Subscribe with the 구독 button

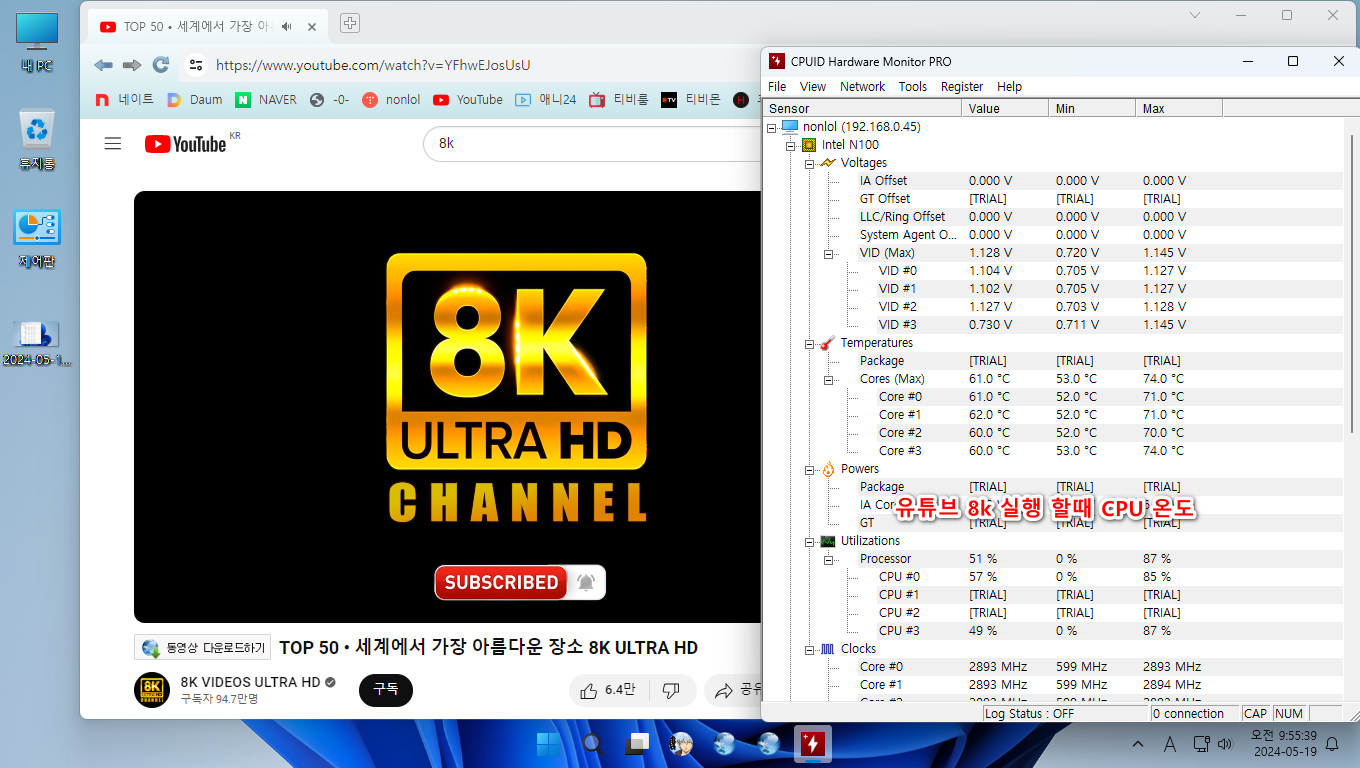pyautogui.click(x=386, y=690)
